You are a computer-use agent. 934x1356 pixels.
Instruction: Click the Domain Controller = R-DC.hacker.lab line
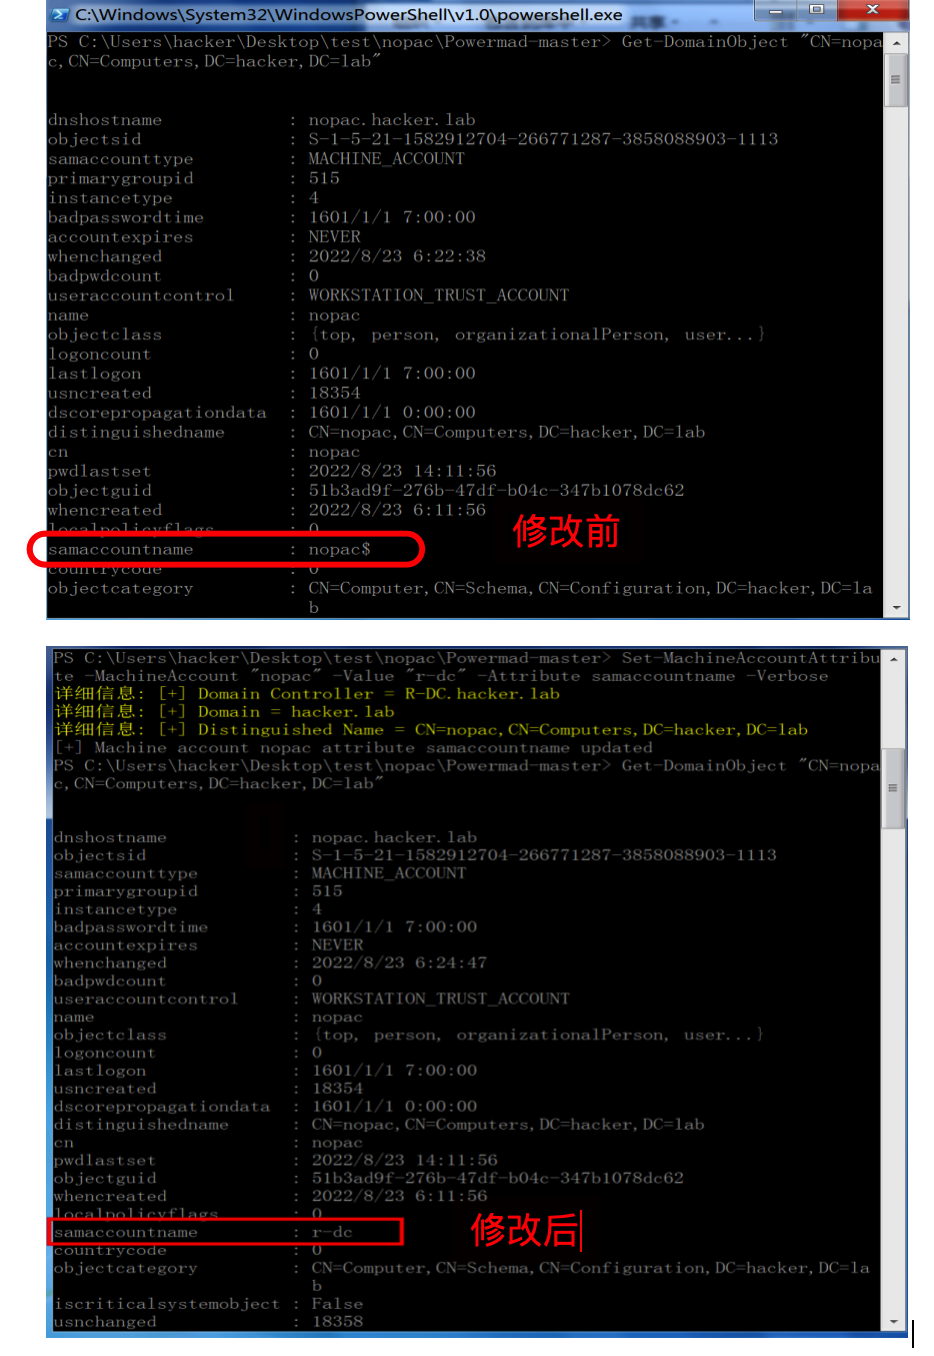(x=378, y=694)
